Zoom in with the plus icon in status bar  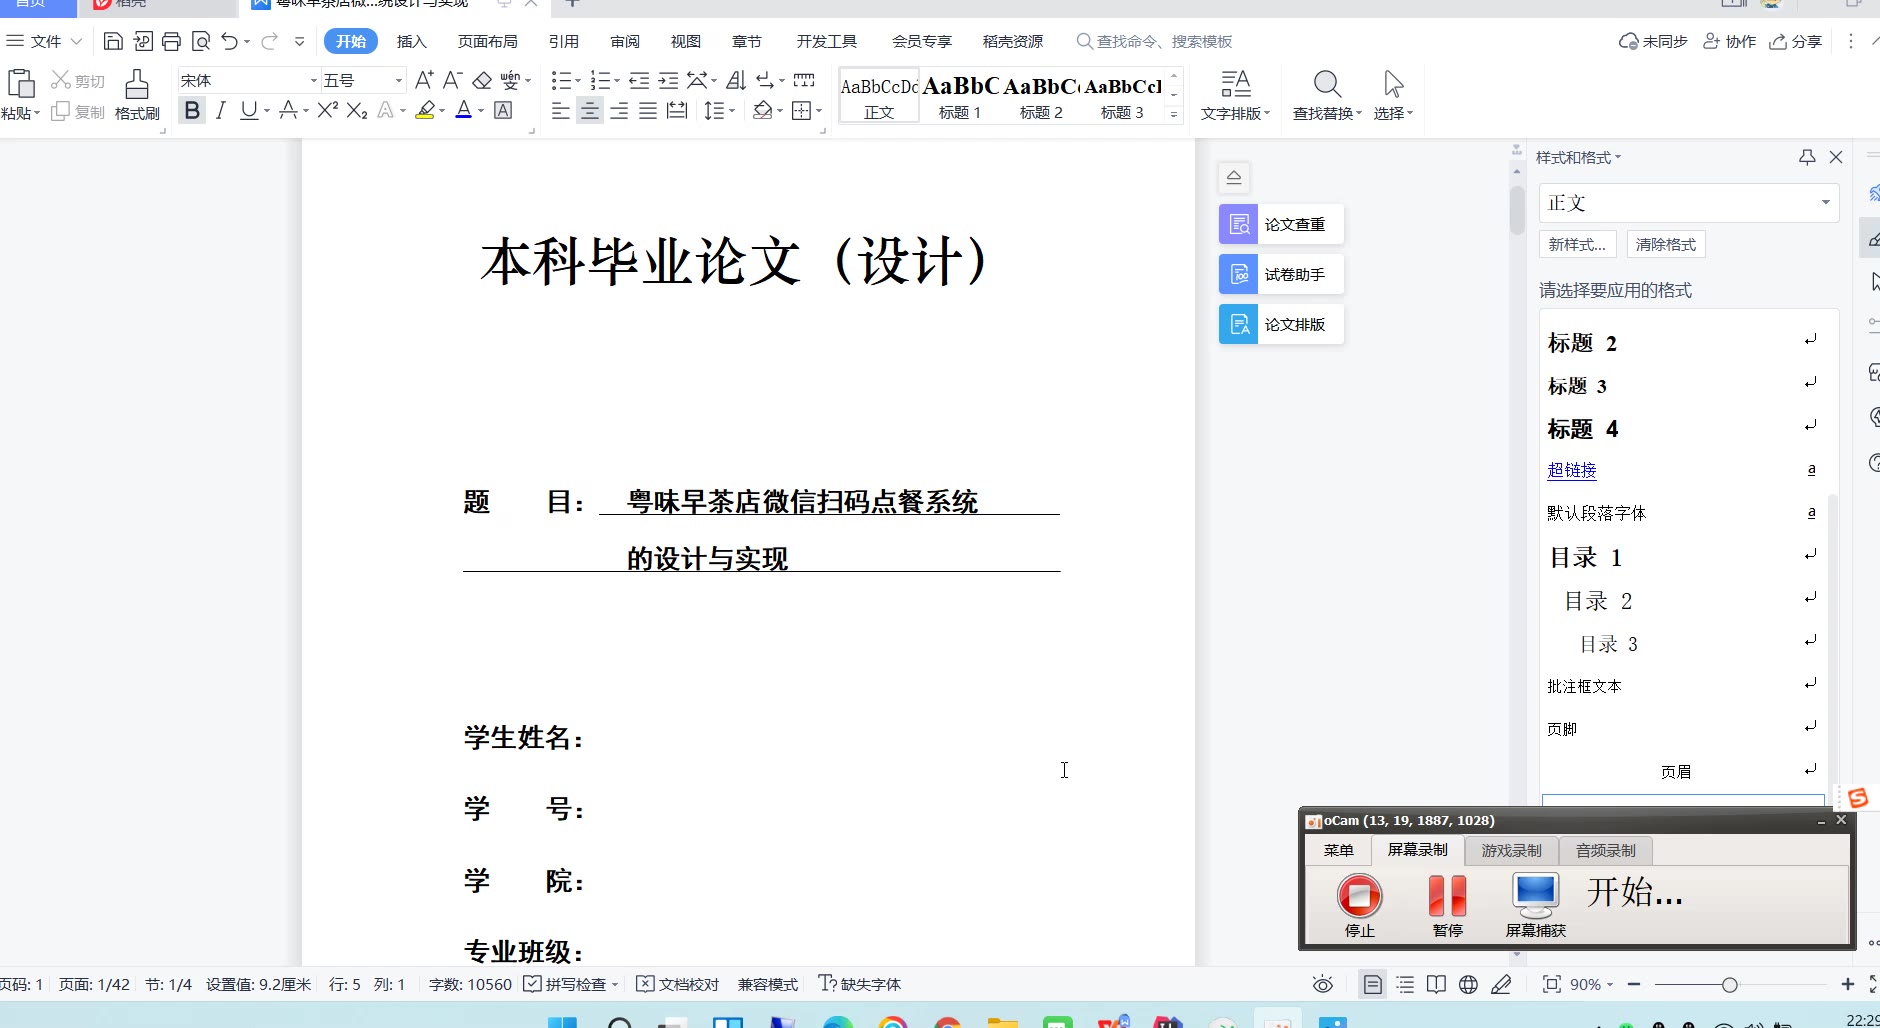(1847, 984)
